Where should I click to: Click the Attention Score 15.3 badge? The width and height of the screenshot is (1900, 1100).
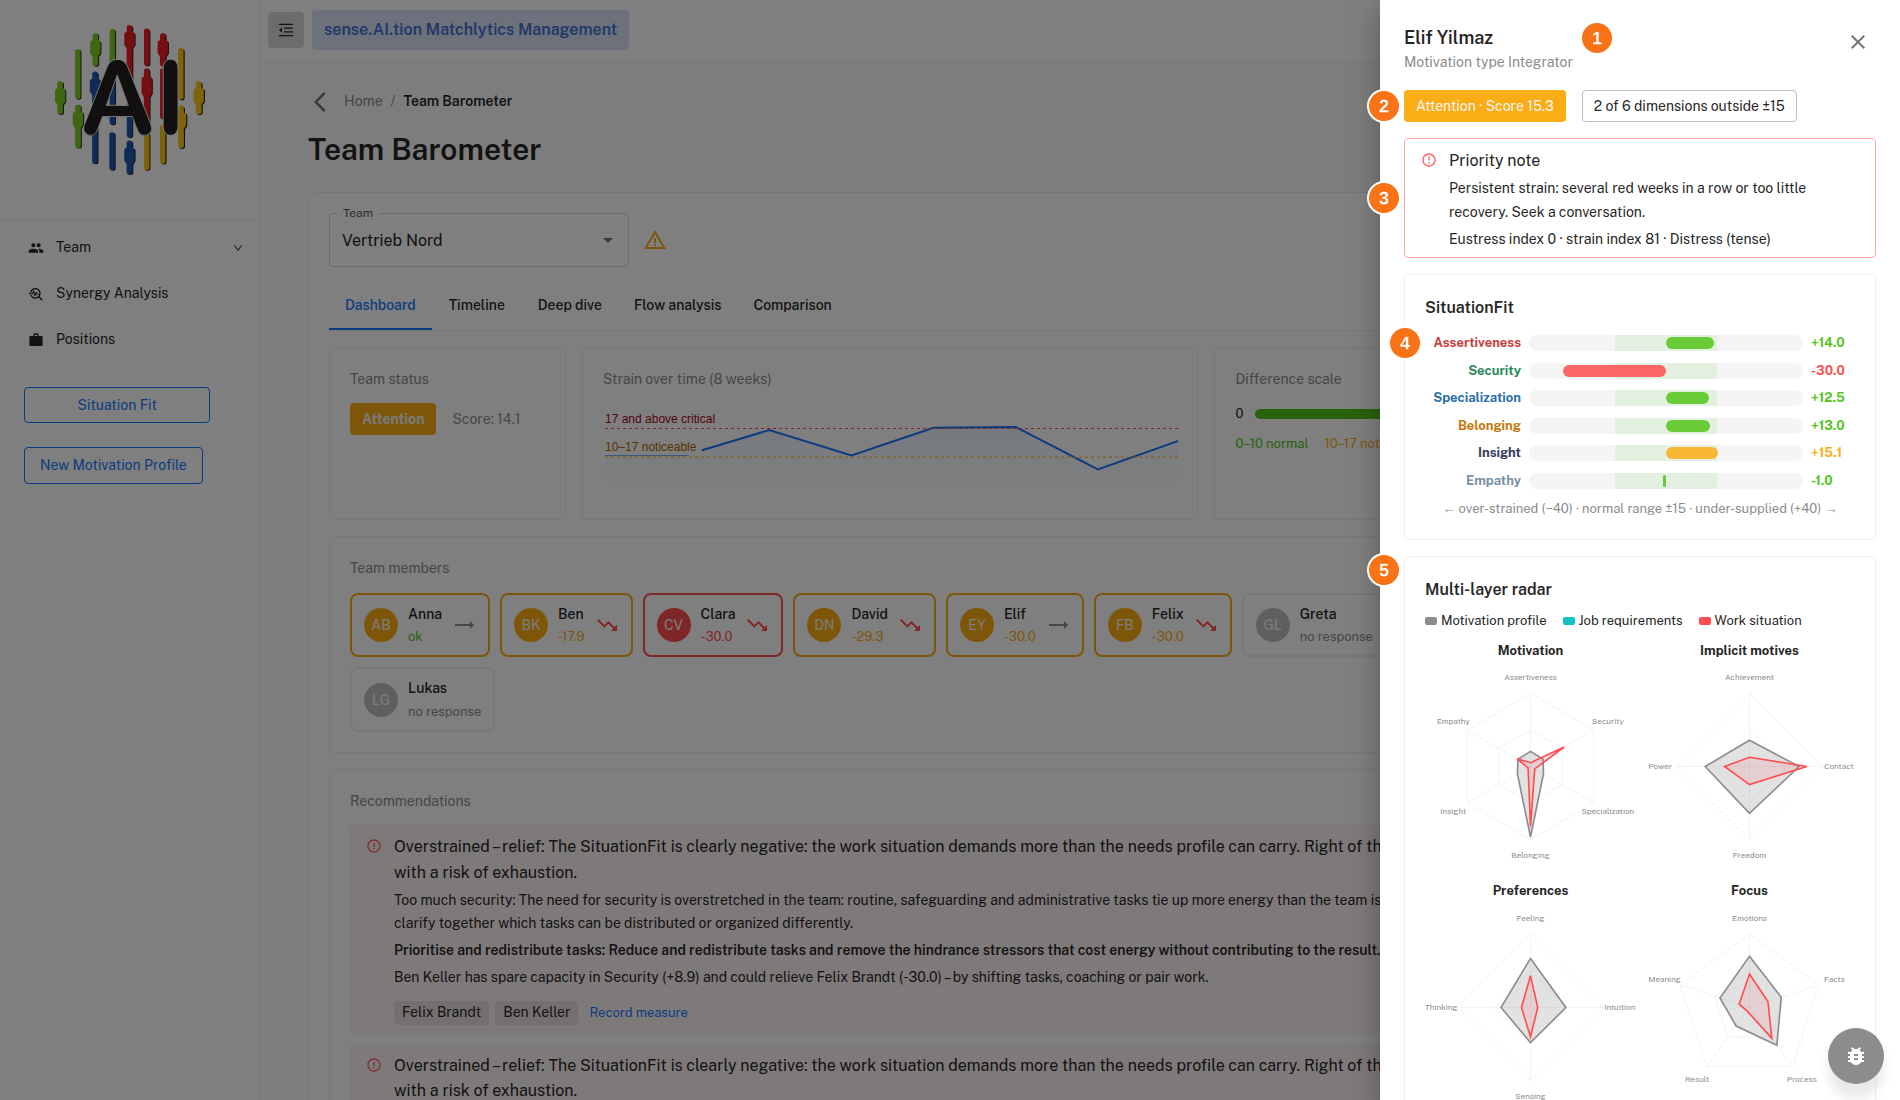tap(1485, 106)
